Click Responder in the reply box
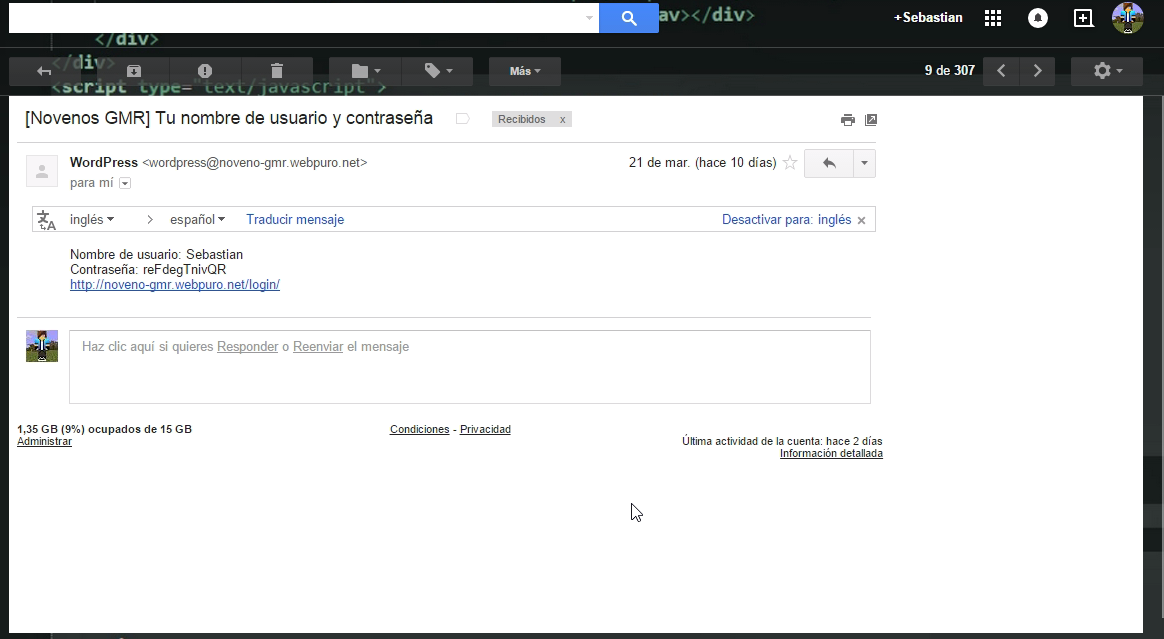 click(x=247, y=347)
